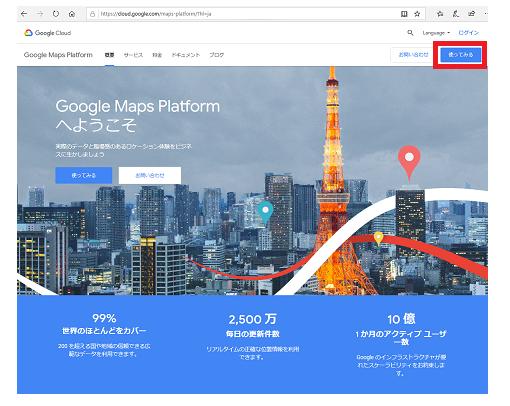
Task: Select the 概要 overview tab
Action: [109, 55]
